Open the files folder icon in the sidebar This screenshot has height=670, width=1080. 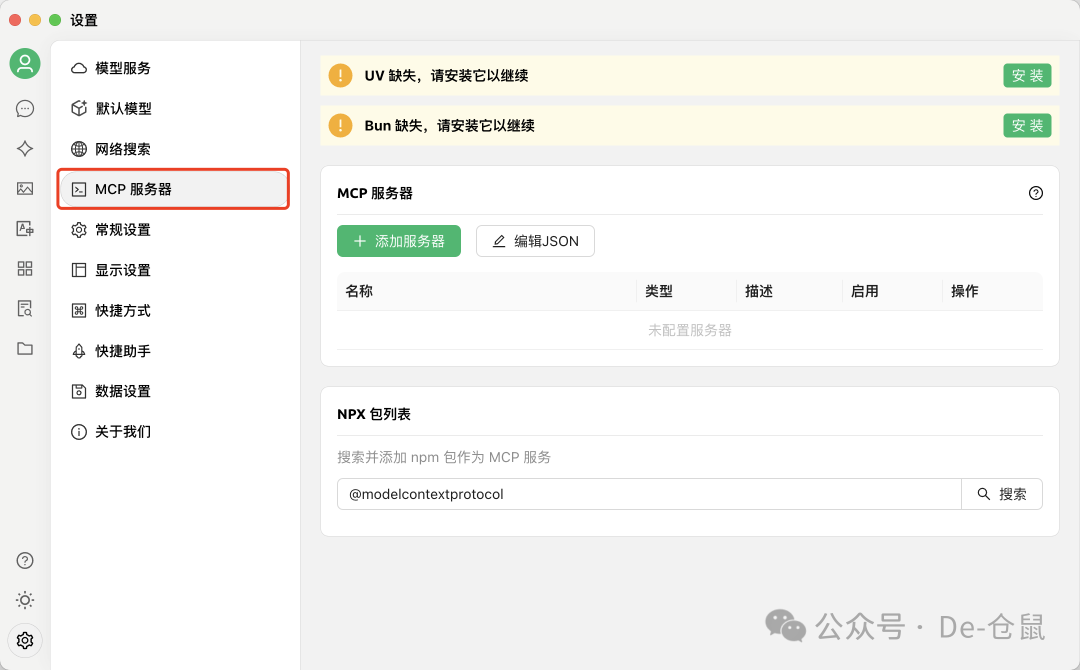point(24,348)
